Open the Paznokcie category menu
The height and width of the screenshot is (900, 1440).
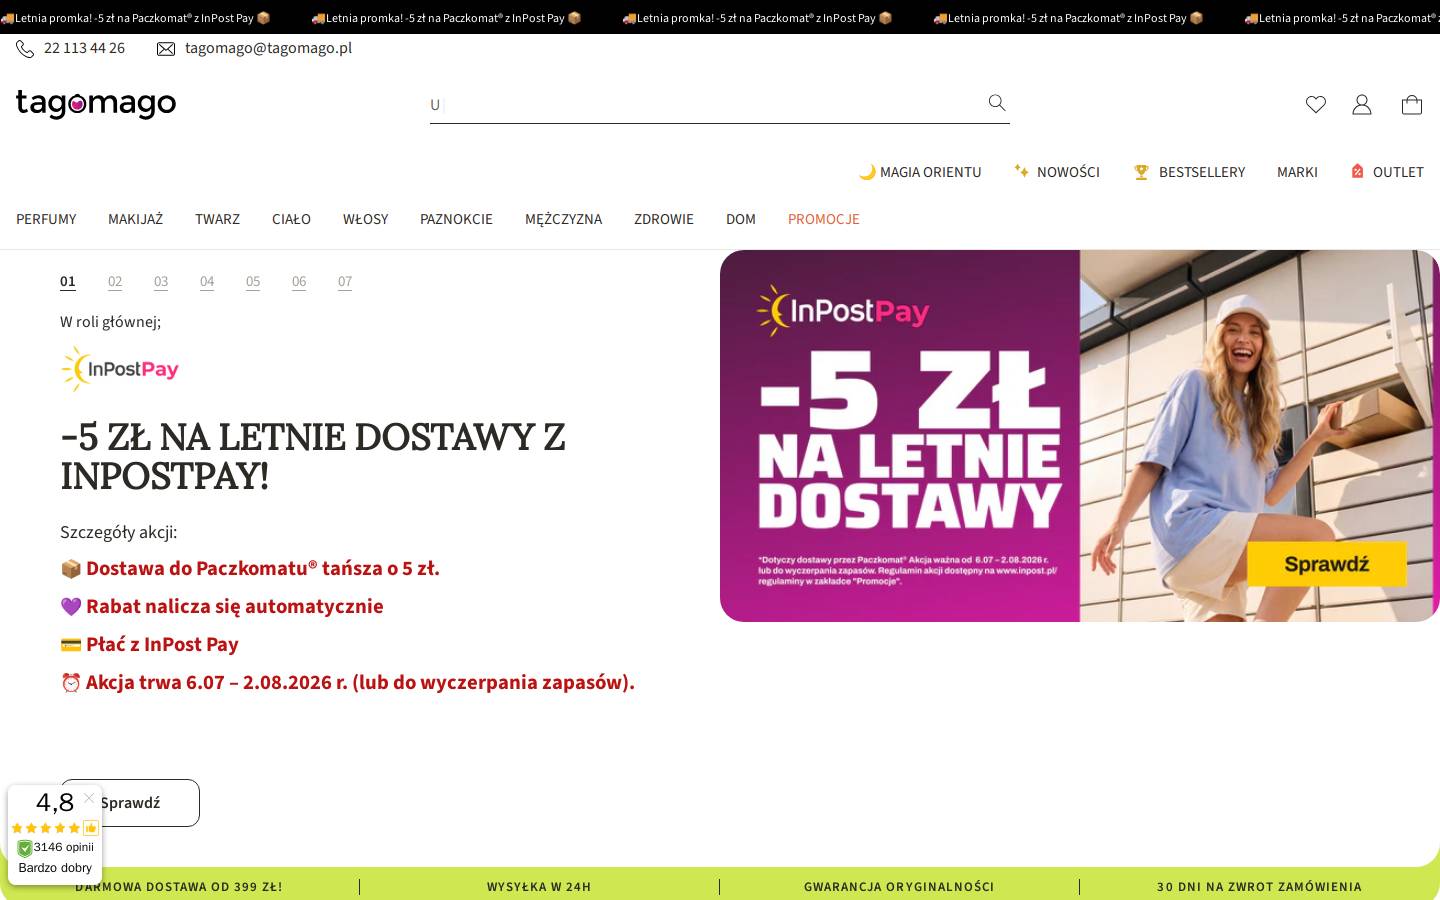[456, 219]
